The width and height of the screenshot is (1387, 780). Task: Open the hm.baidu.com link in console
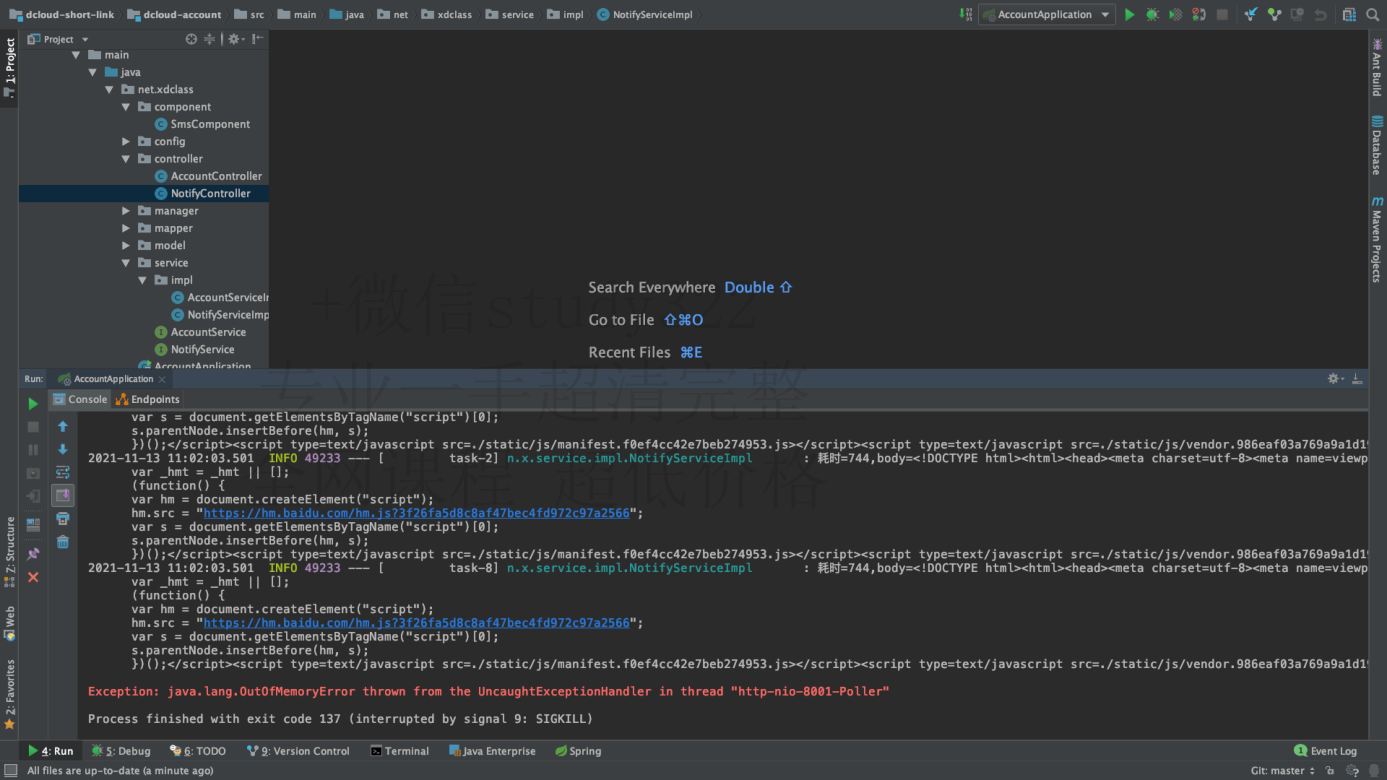[417, 513]
